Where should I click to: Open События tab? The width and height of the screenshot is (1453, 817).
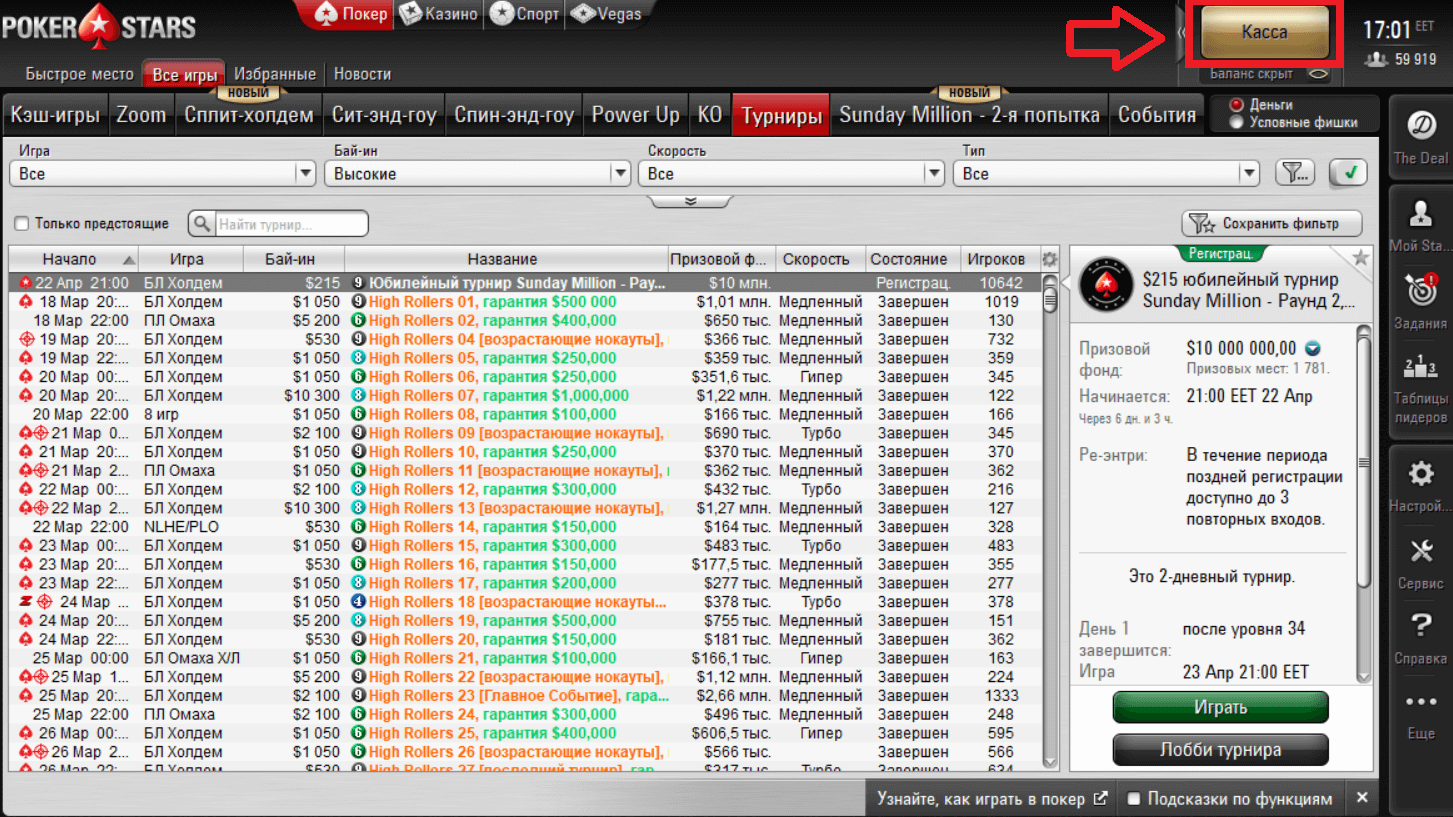1157,115
